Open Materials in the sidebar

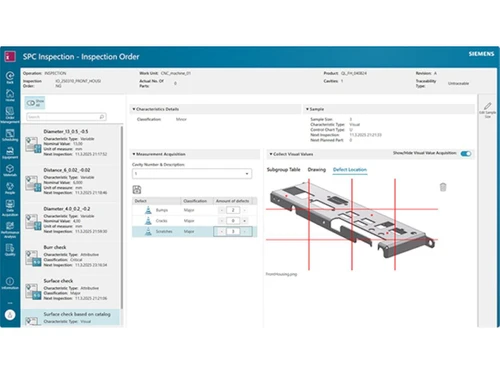pyautogui.click(x=10, y=170)
